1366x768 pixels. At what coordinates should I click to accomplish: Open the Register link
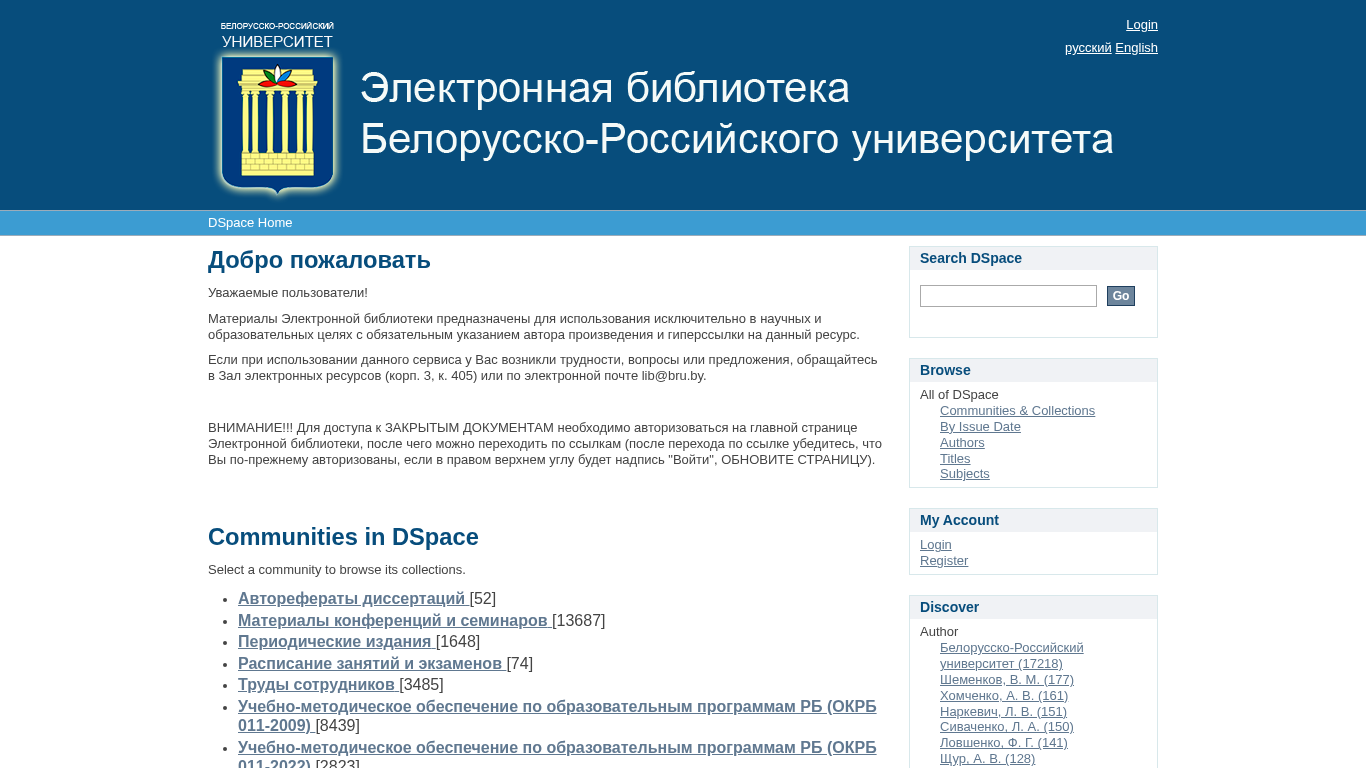(944, 561)
